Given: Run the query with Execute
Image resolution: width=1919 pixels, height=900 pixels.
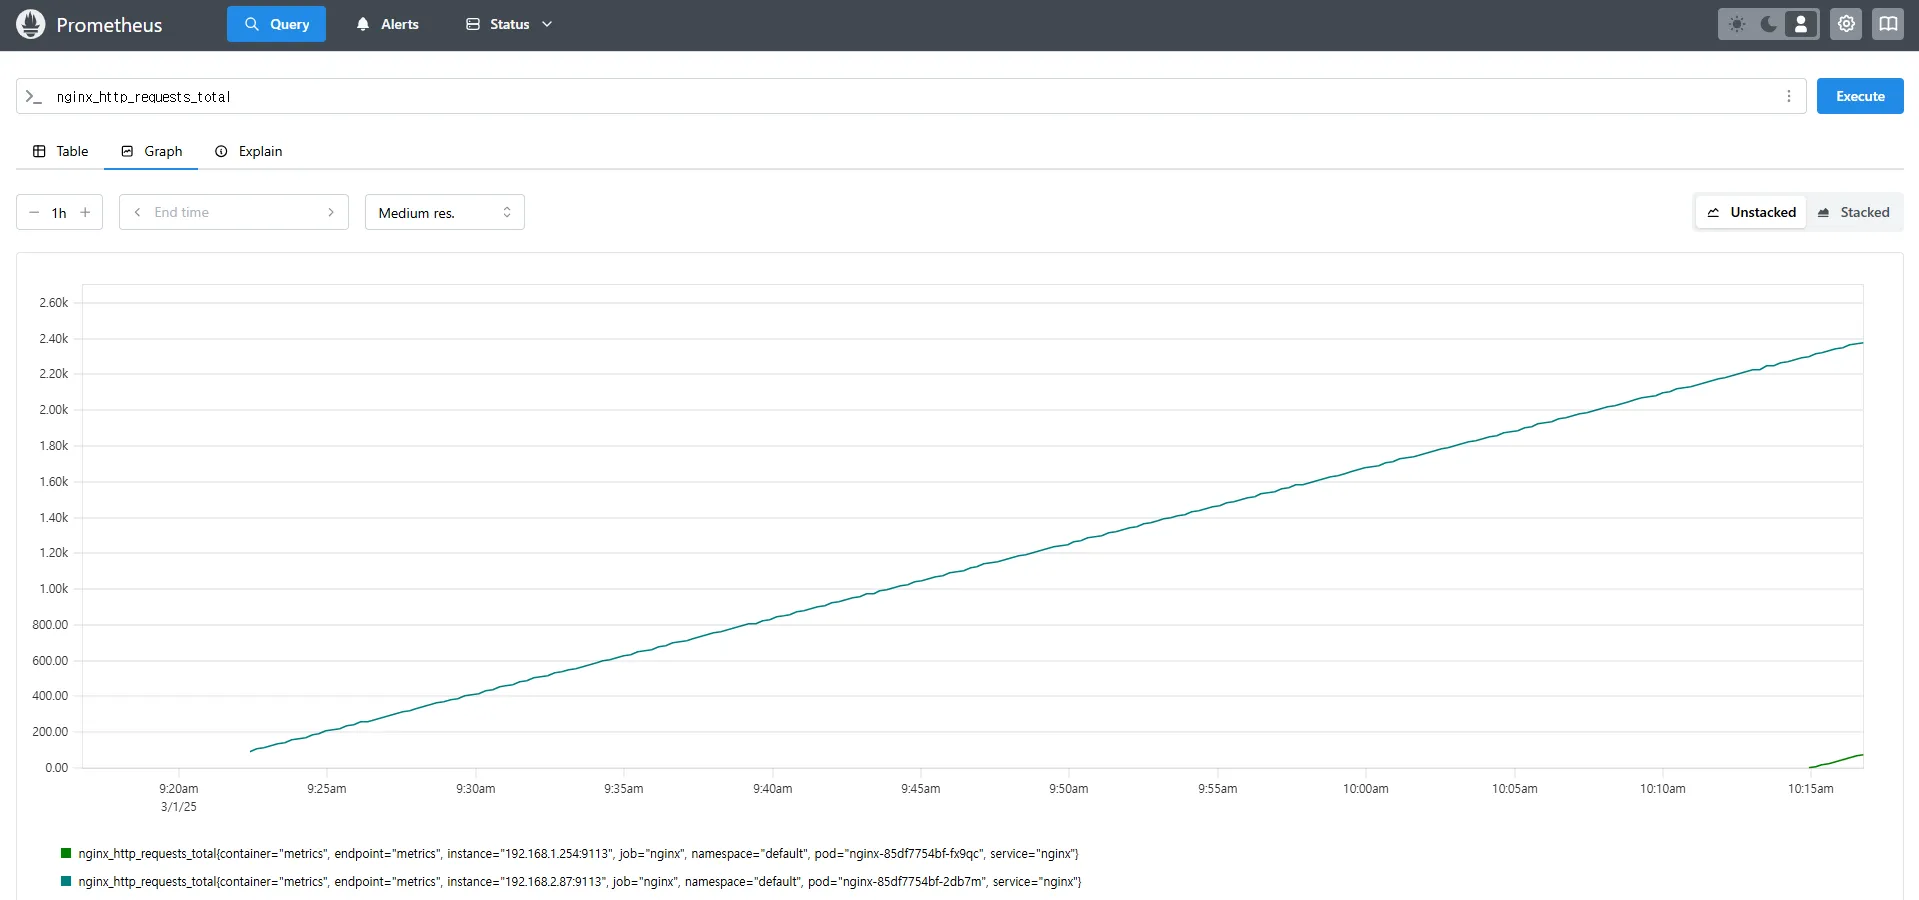Looking at the screenshot, I should 1860,96.
